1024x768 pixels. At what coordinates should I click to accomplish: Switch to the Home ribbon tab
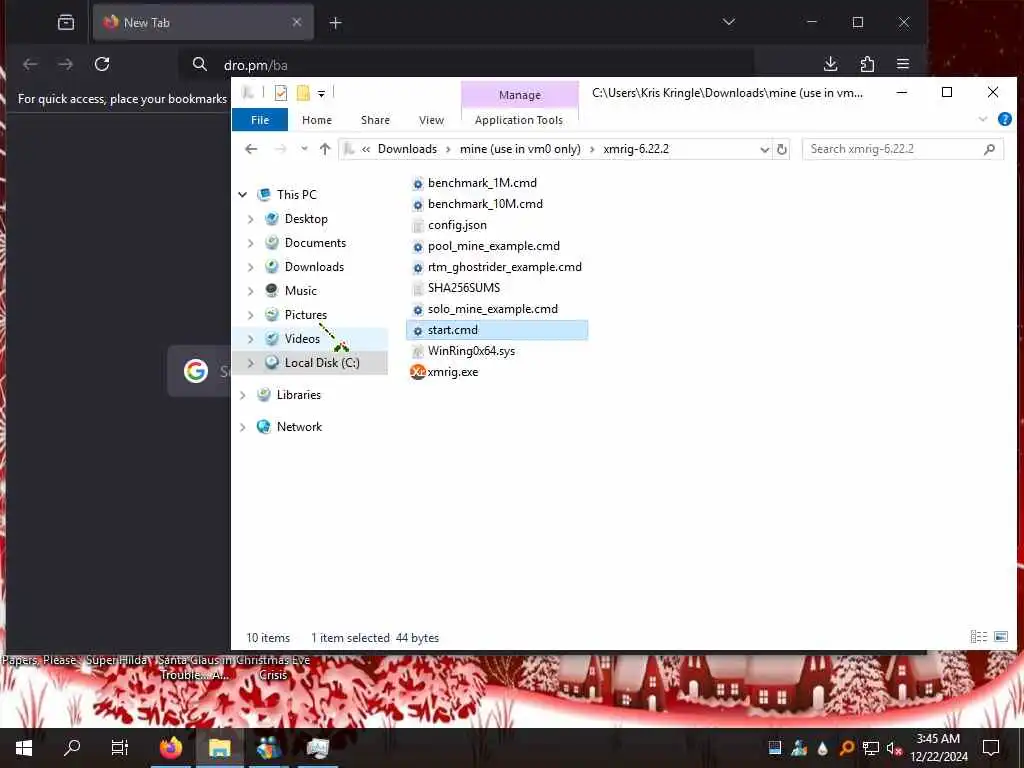tap(317, 120)
